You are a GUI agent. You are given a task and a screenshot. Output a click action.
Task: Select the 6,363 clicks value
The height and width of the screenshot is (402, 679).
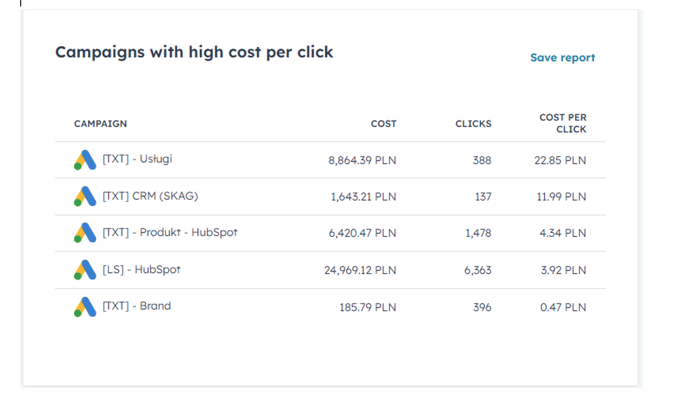tap(478, 270)
